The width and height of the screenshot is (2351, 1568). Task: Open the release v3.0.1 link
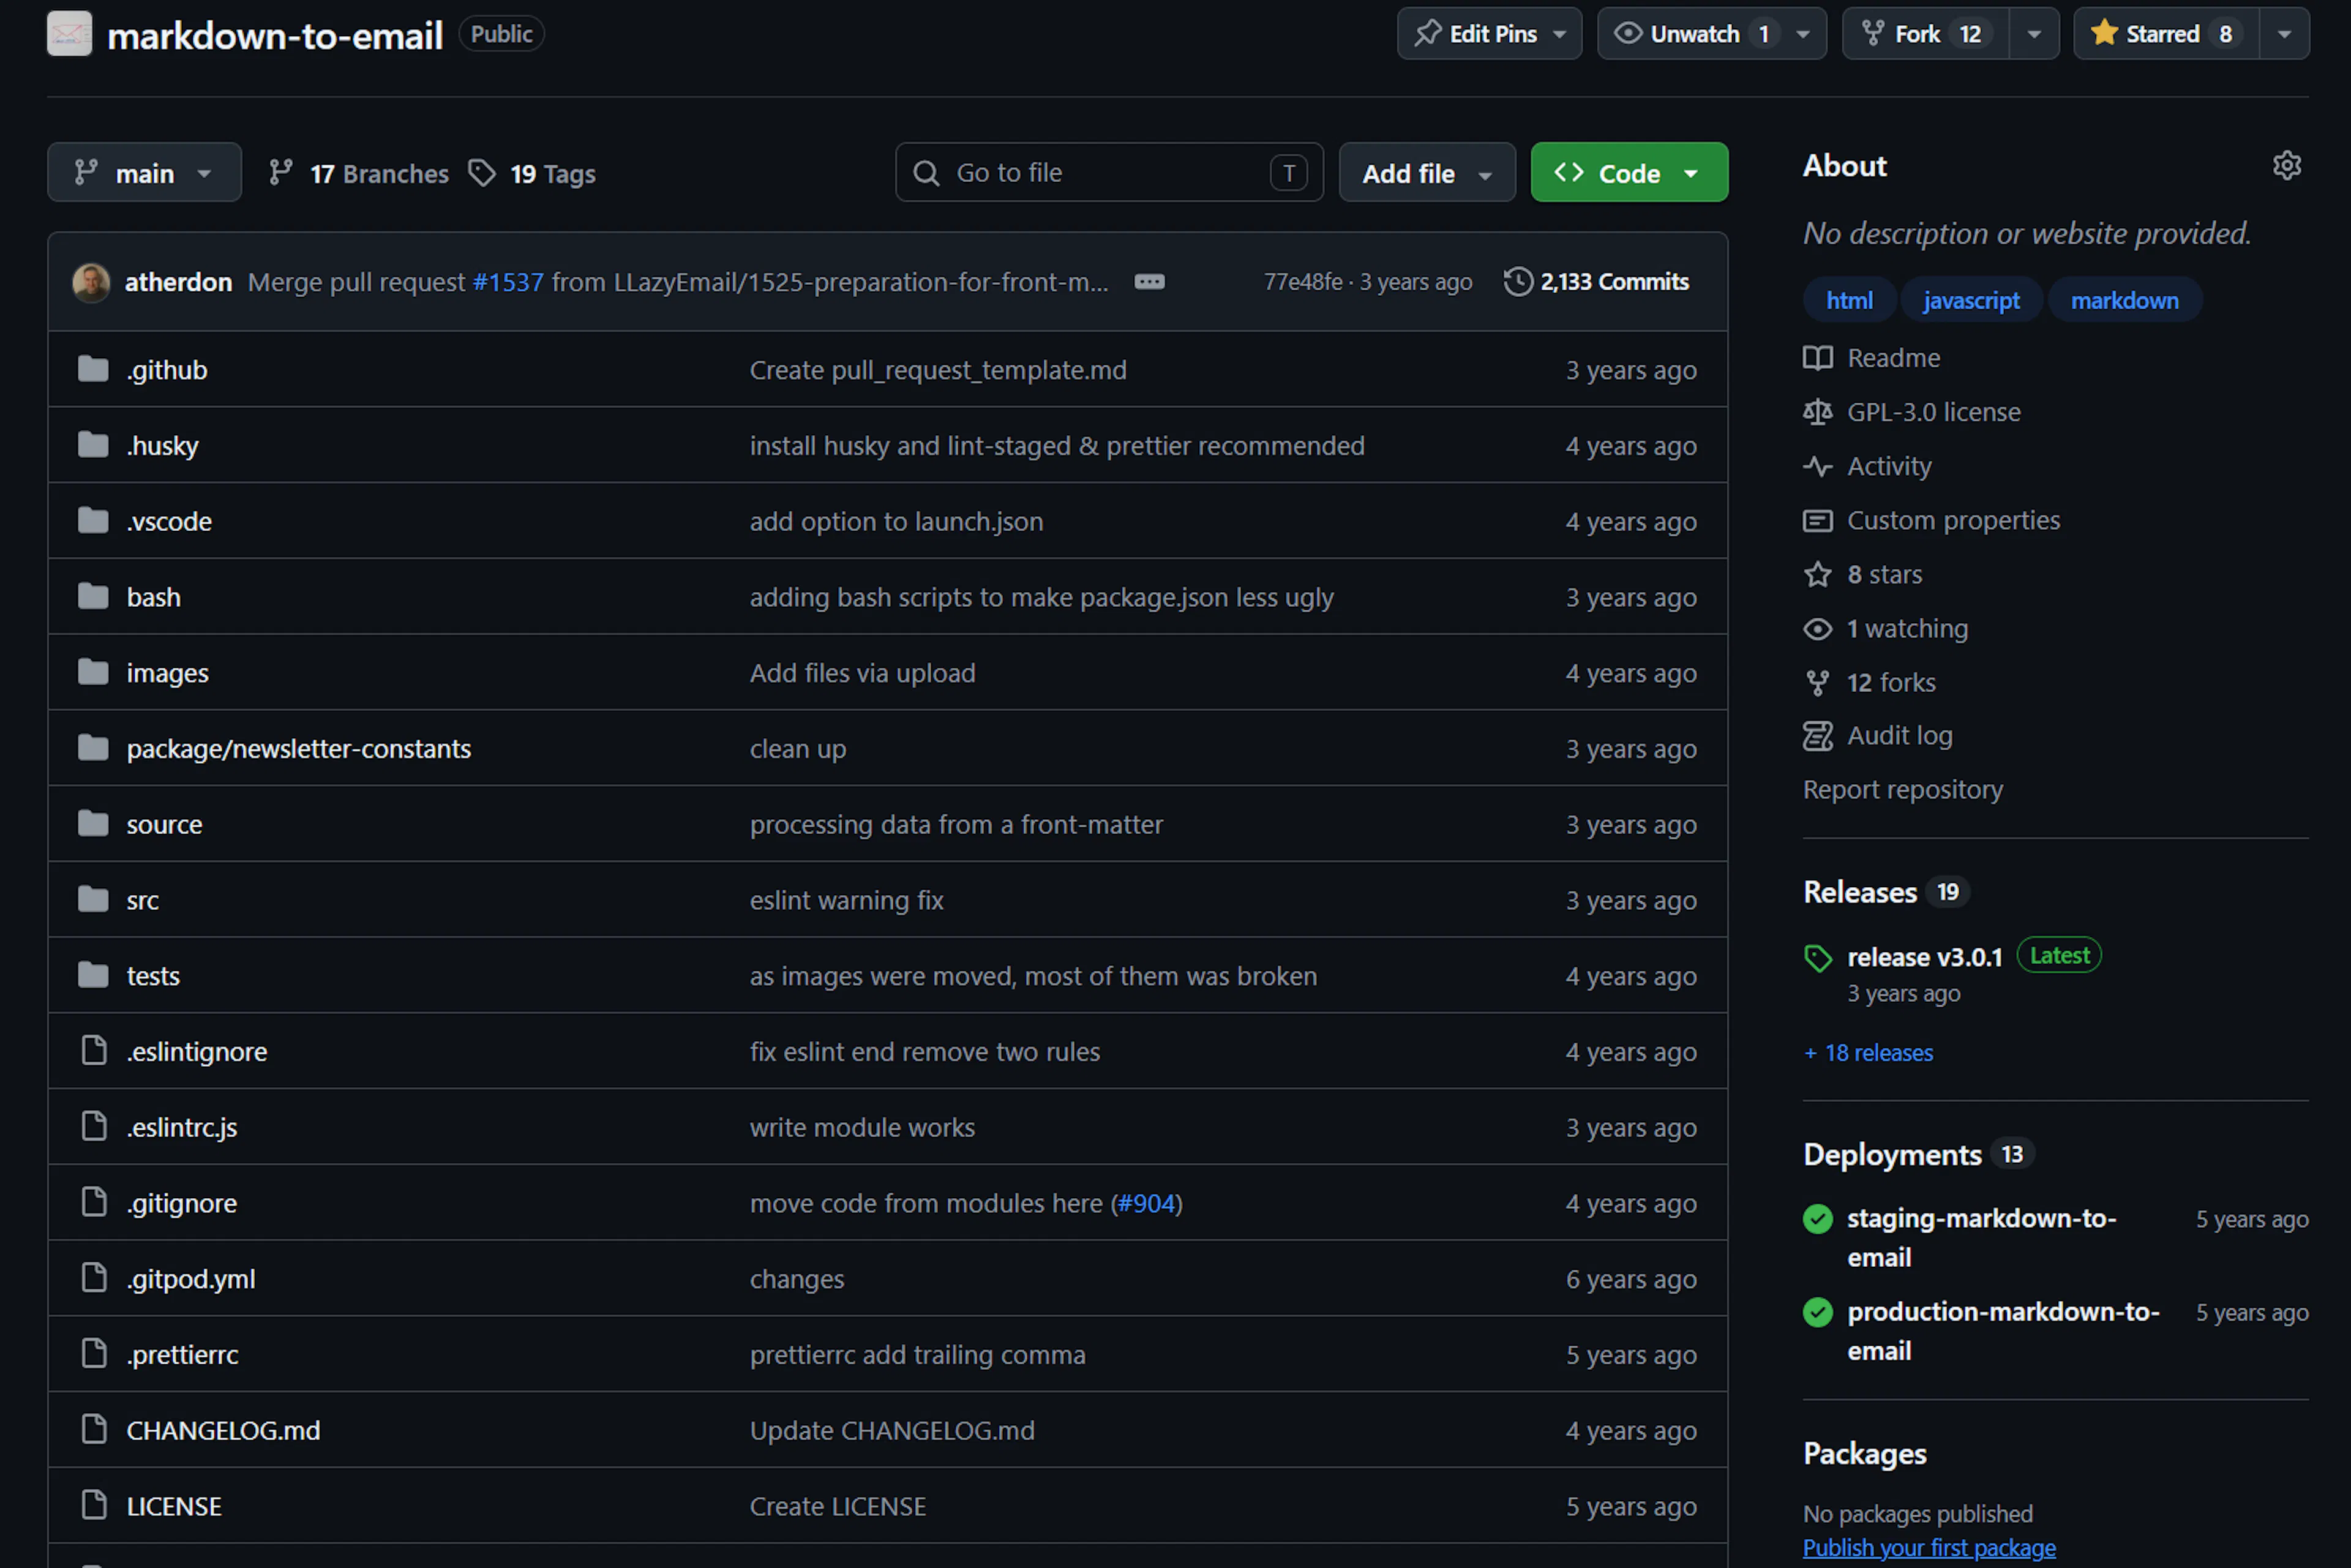(1925, 957)
